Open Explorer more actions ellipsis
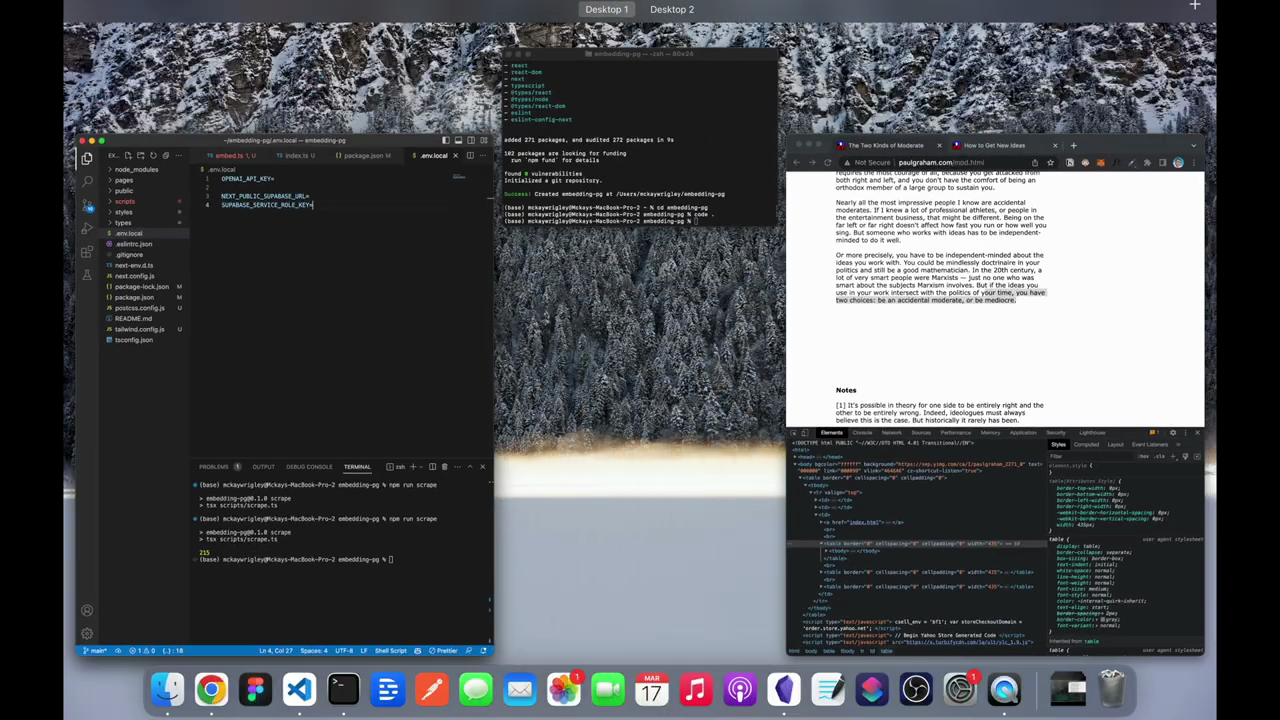Viewport: 1280px width, 720px height. pos(178,155)
